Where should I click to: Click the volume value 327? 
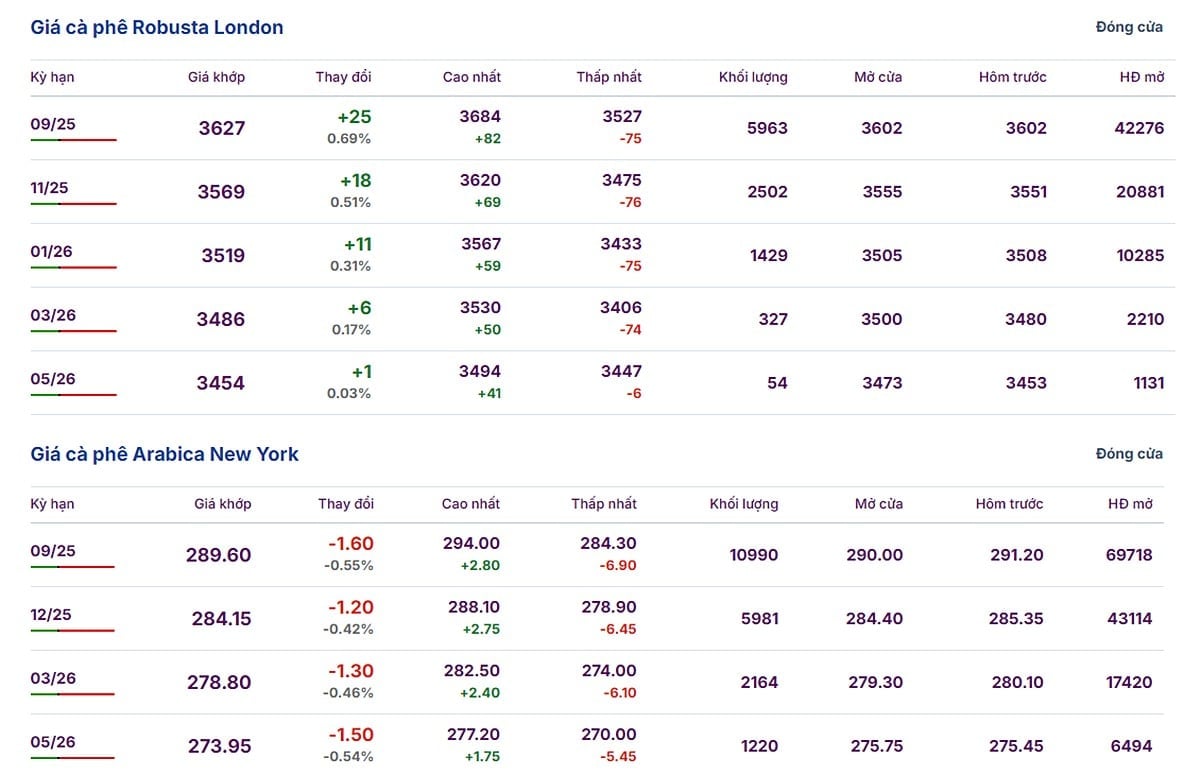point(773,320)
